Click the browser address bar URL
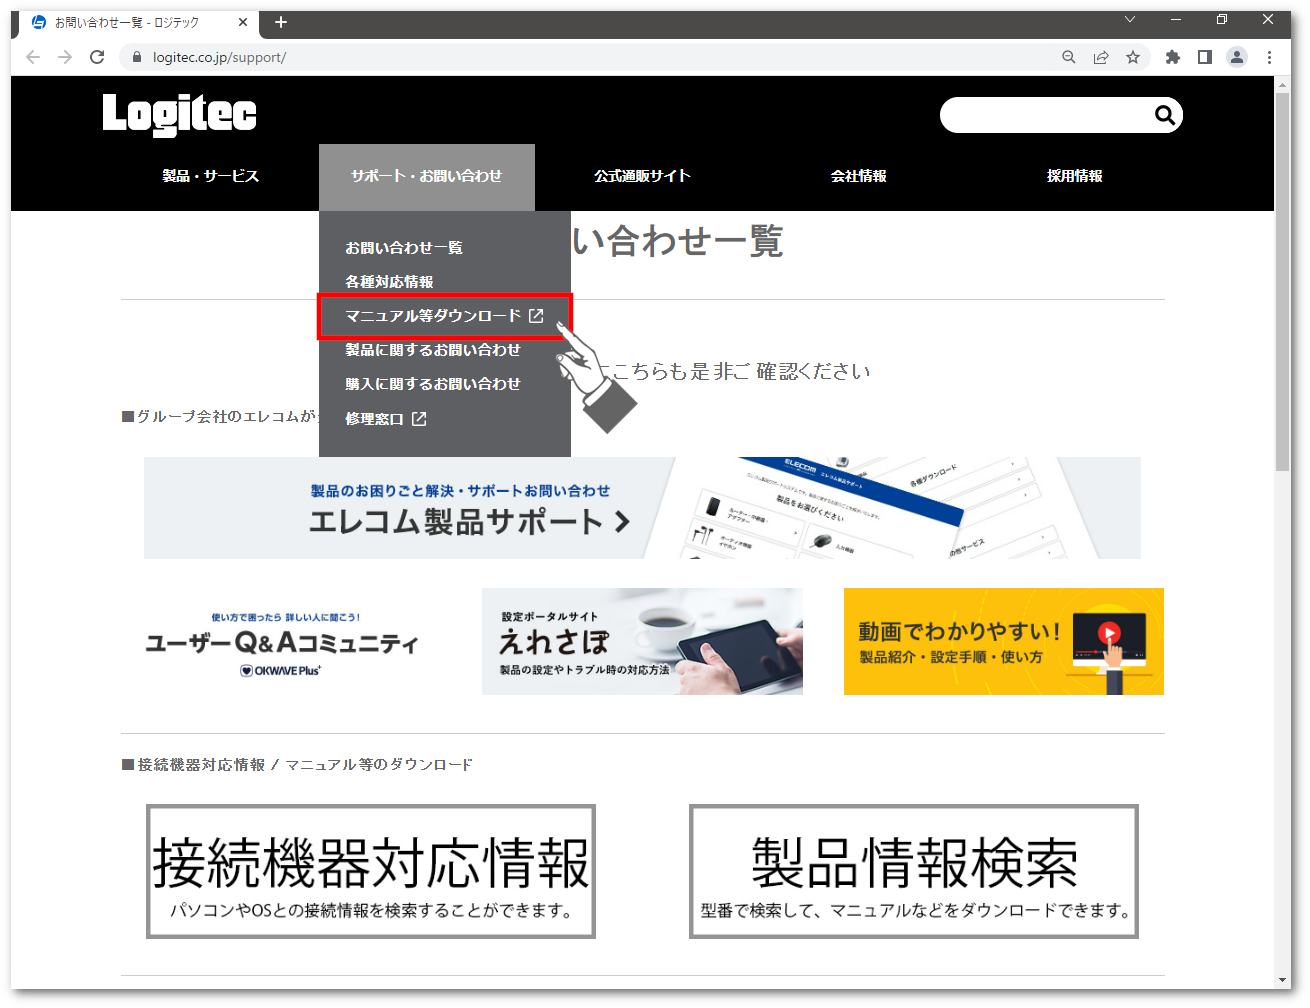This screenshot has height=1008, width=1310. pyautogui.click(x=219, y=57)
